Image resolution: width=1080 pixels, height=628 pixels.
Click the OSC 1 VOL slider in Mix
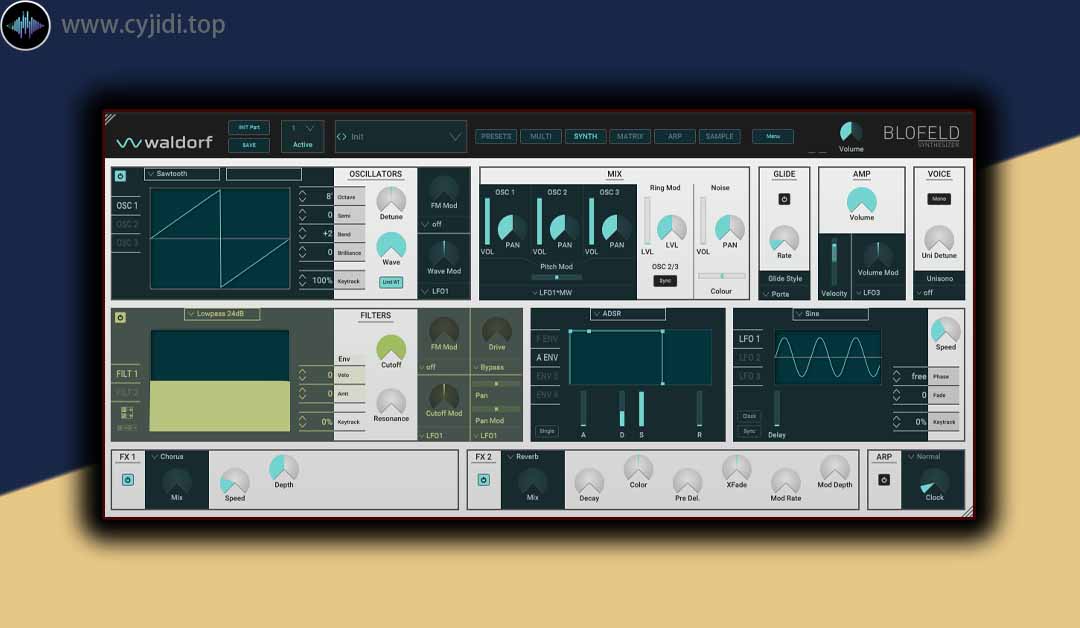(488, 222)
